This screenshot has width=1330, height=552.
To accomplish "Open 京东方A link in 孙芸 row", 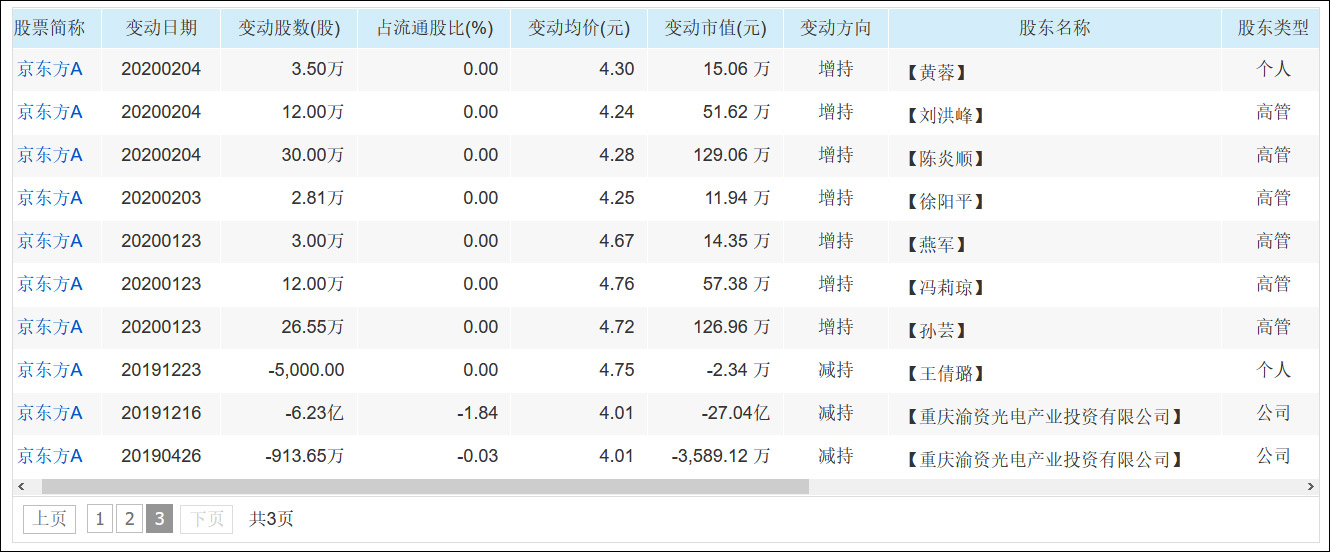I will [x=50, y=327].
